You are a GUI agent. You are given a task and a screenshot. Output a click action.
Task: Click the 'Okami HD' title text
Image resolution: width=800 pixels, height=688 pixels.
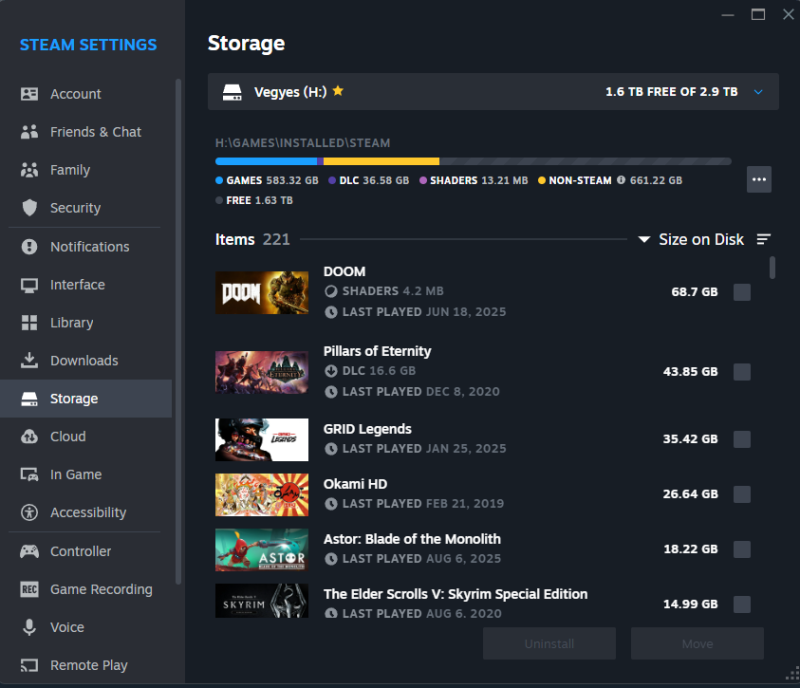pyautogui.click(x=355, y=484)
